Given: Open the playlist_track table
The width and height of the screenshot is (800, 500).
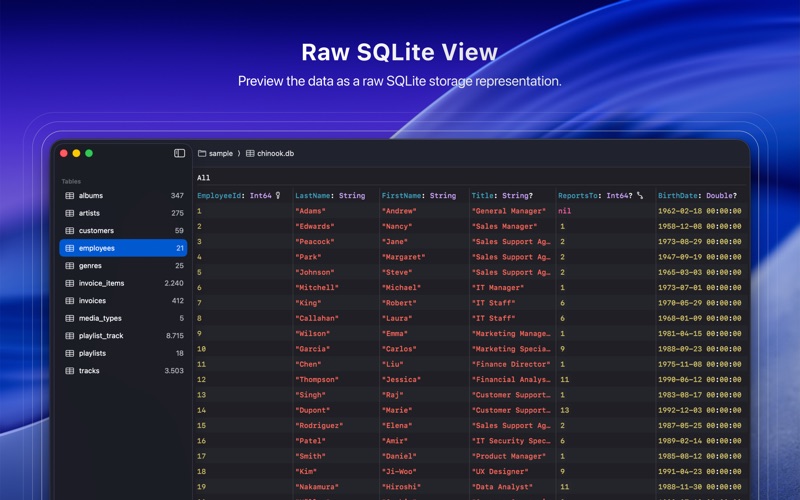Looking at the screenshot, I should [123, 336].
